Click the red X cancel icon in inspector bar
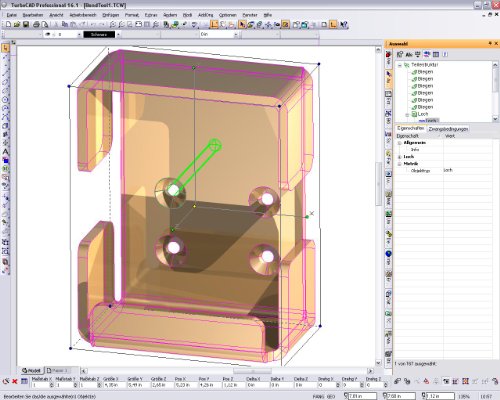 click(x=15, y=381)
